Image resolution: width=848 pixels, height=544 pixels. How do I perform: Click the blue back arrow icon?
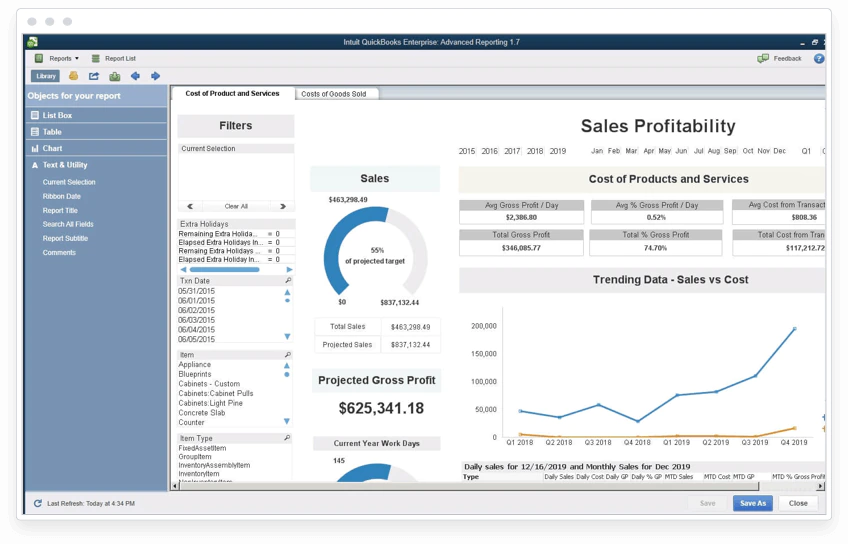(135, 76)
